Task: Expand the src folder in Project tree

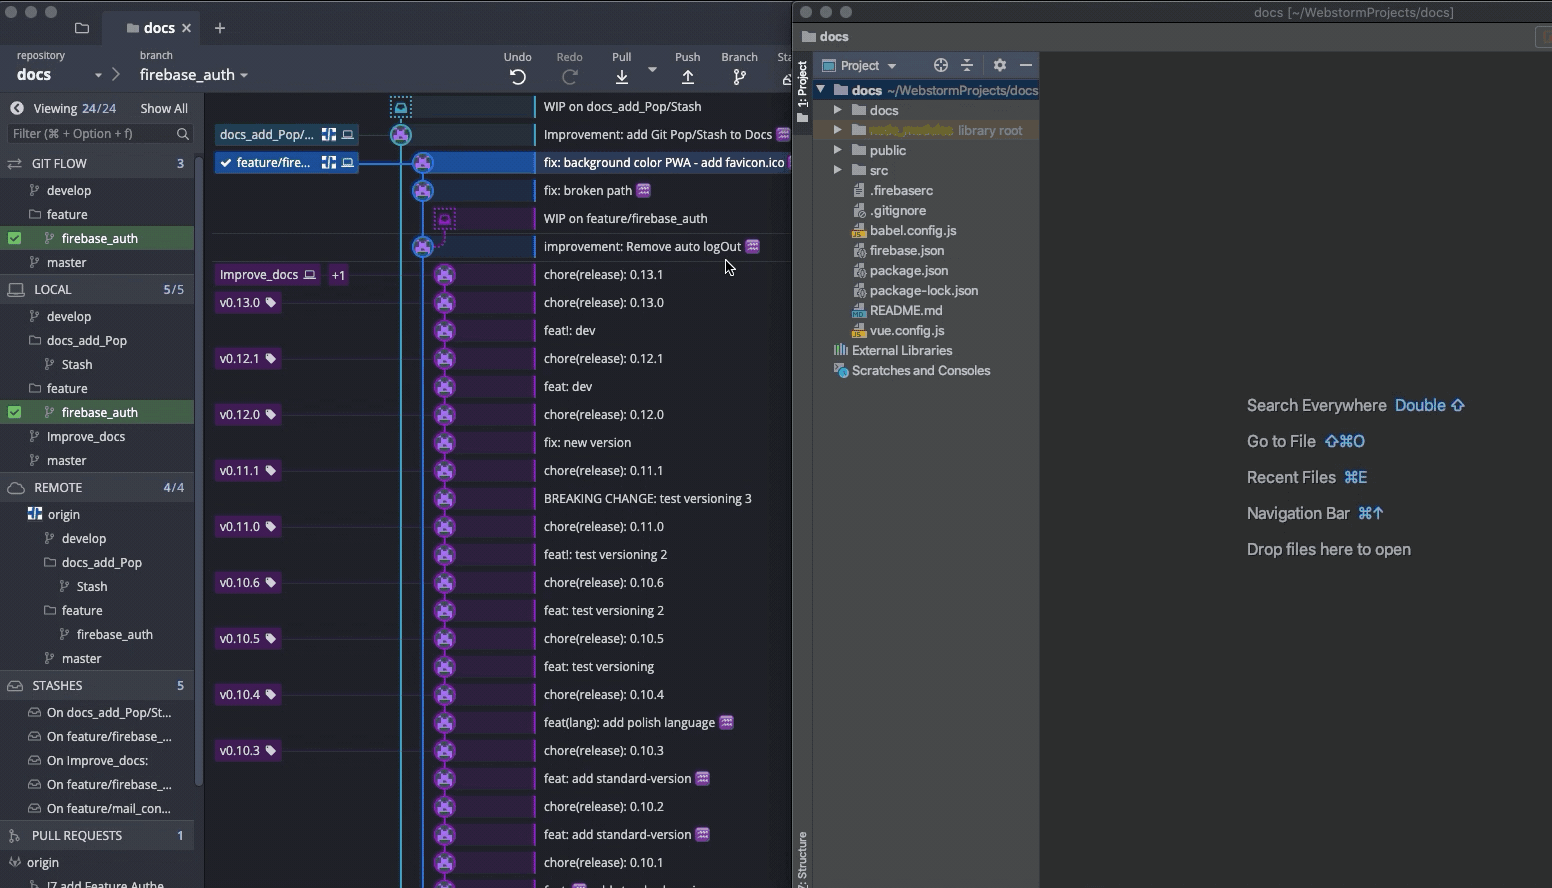Action: [x=838, y=170]
